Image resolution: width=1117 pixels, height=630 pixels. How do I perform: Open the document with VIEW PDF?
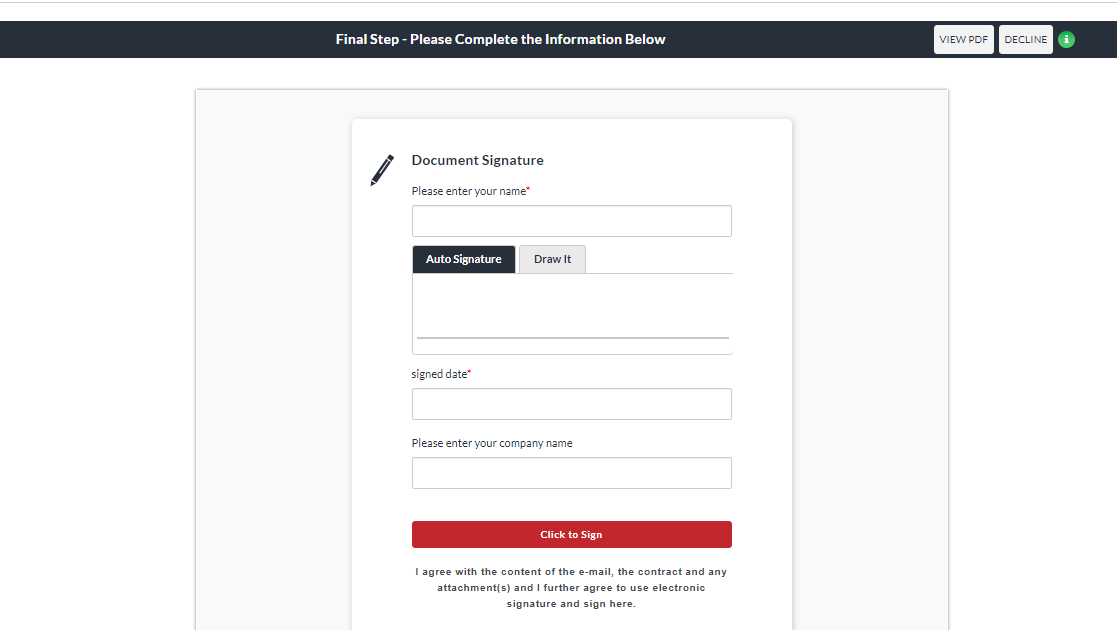[964, 40]
